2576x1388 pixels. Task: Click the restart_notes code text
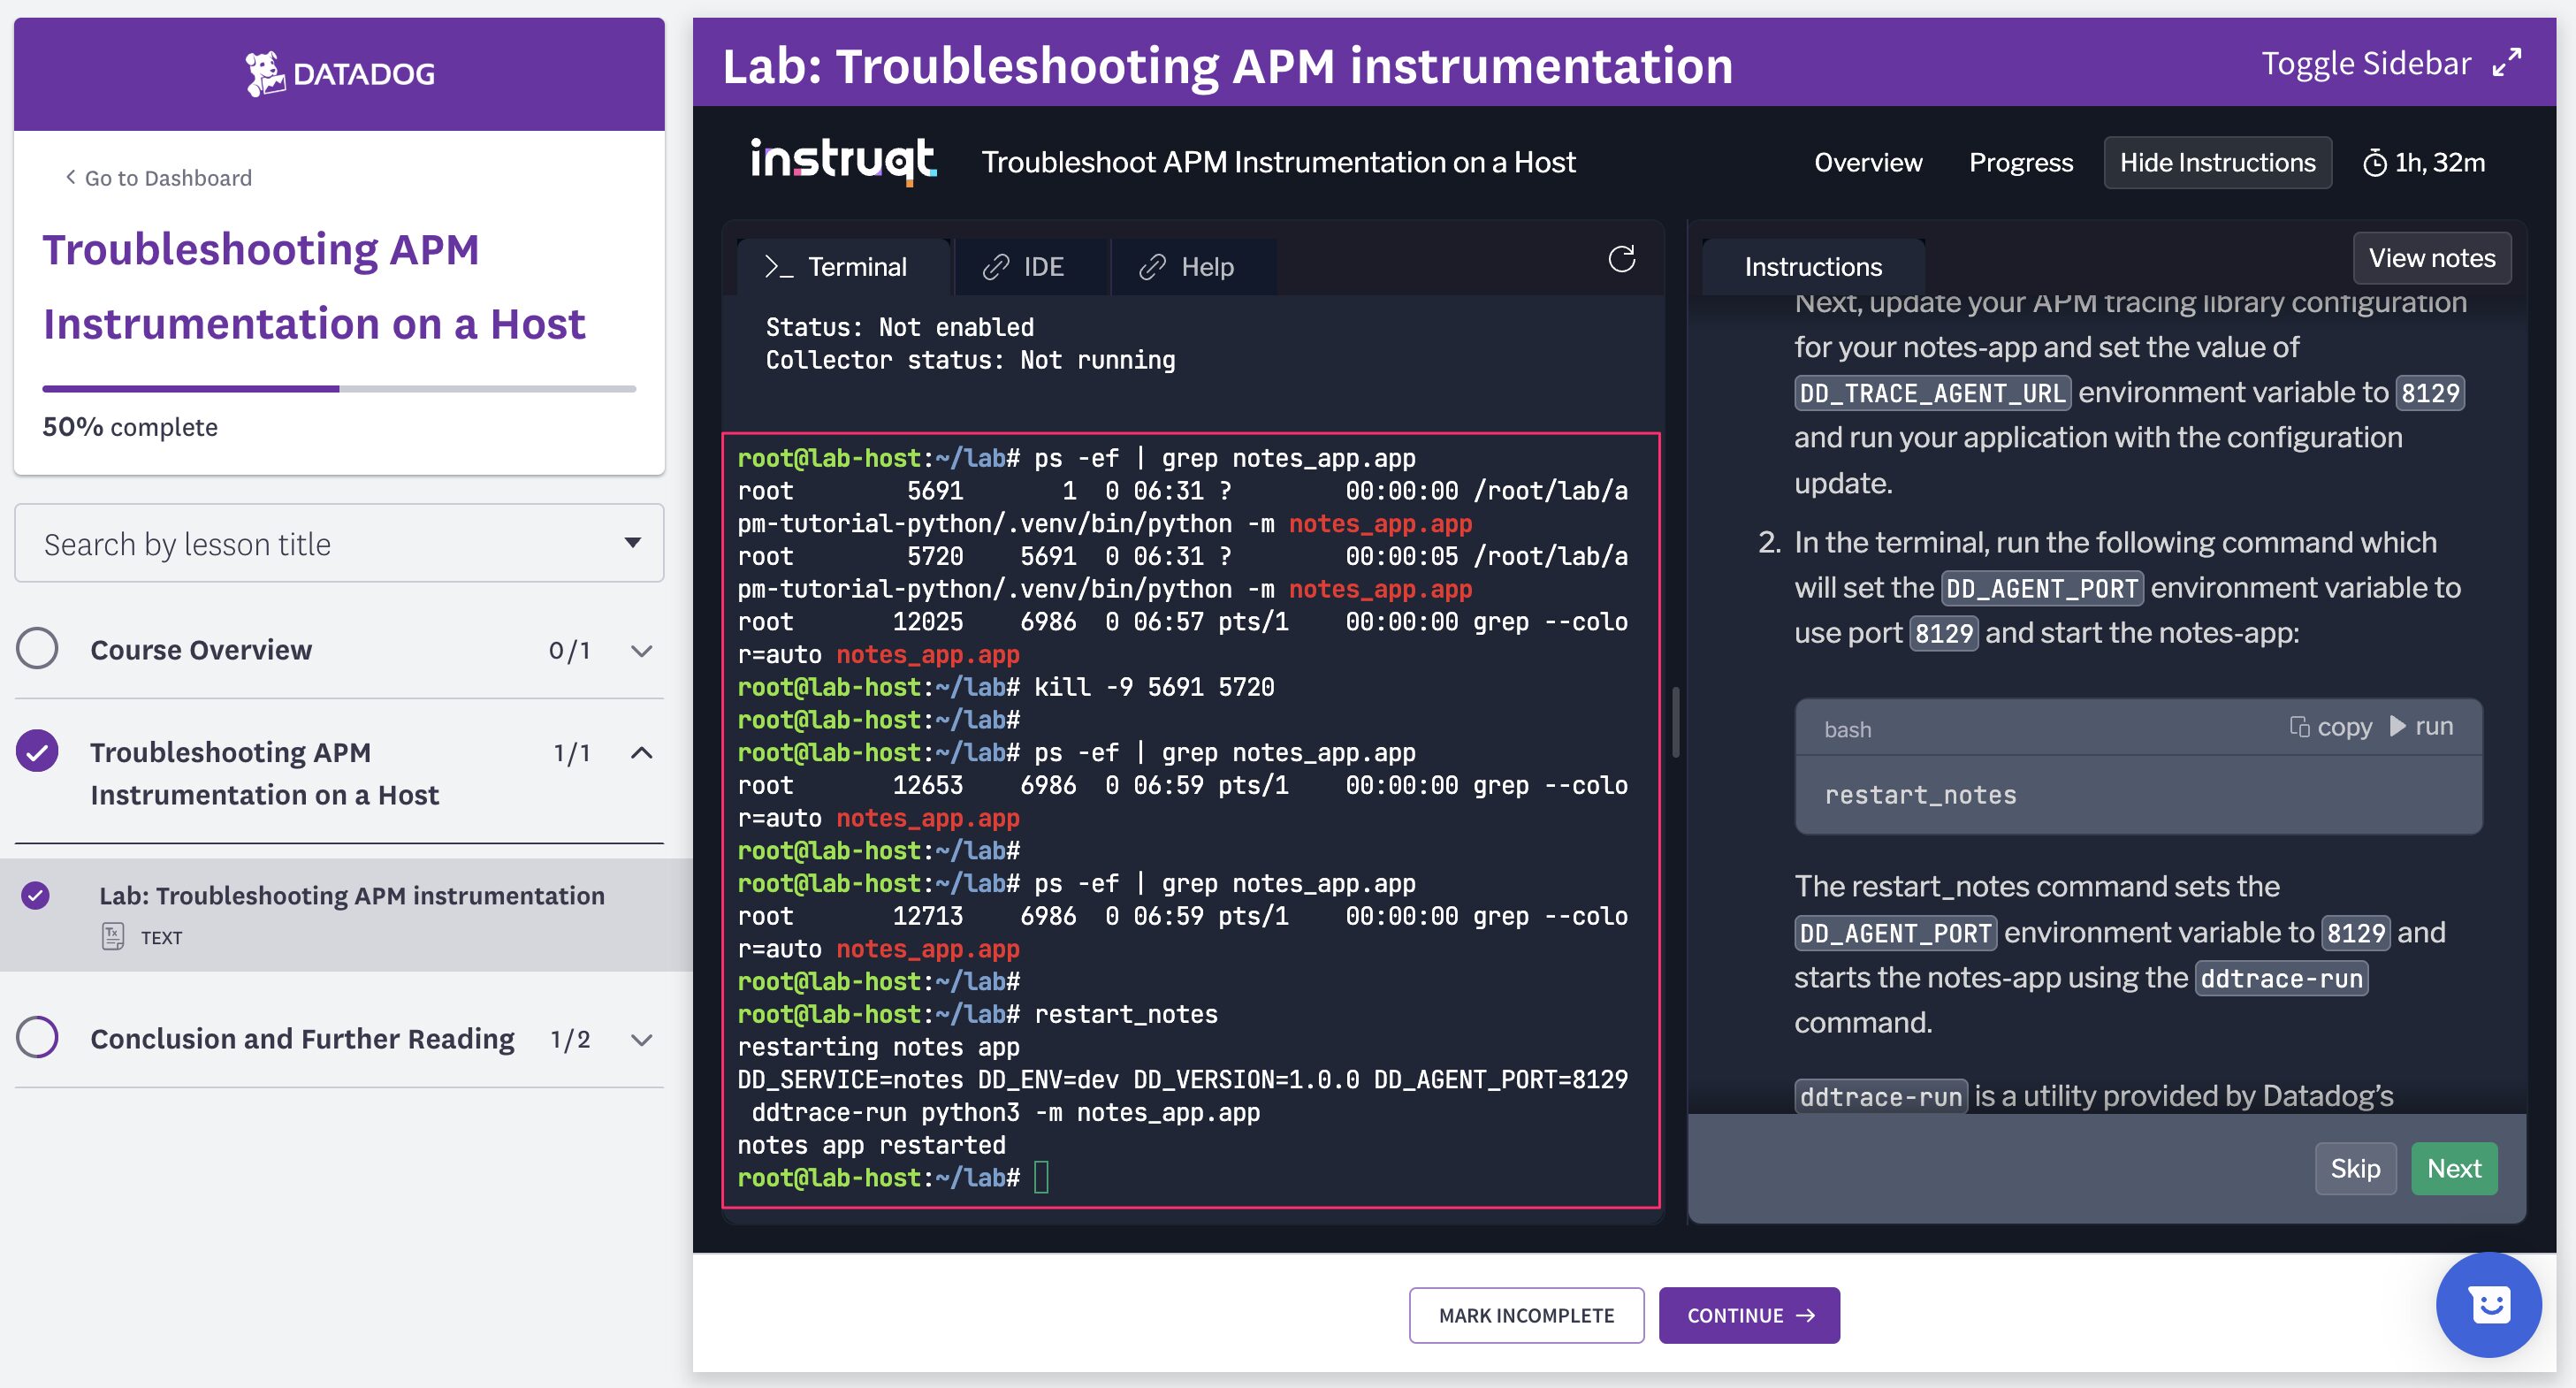pos(1920,795)
